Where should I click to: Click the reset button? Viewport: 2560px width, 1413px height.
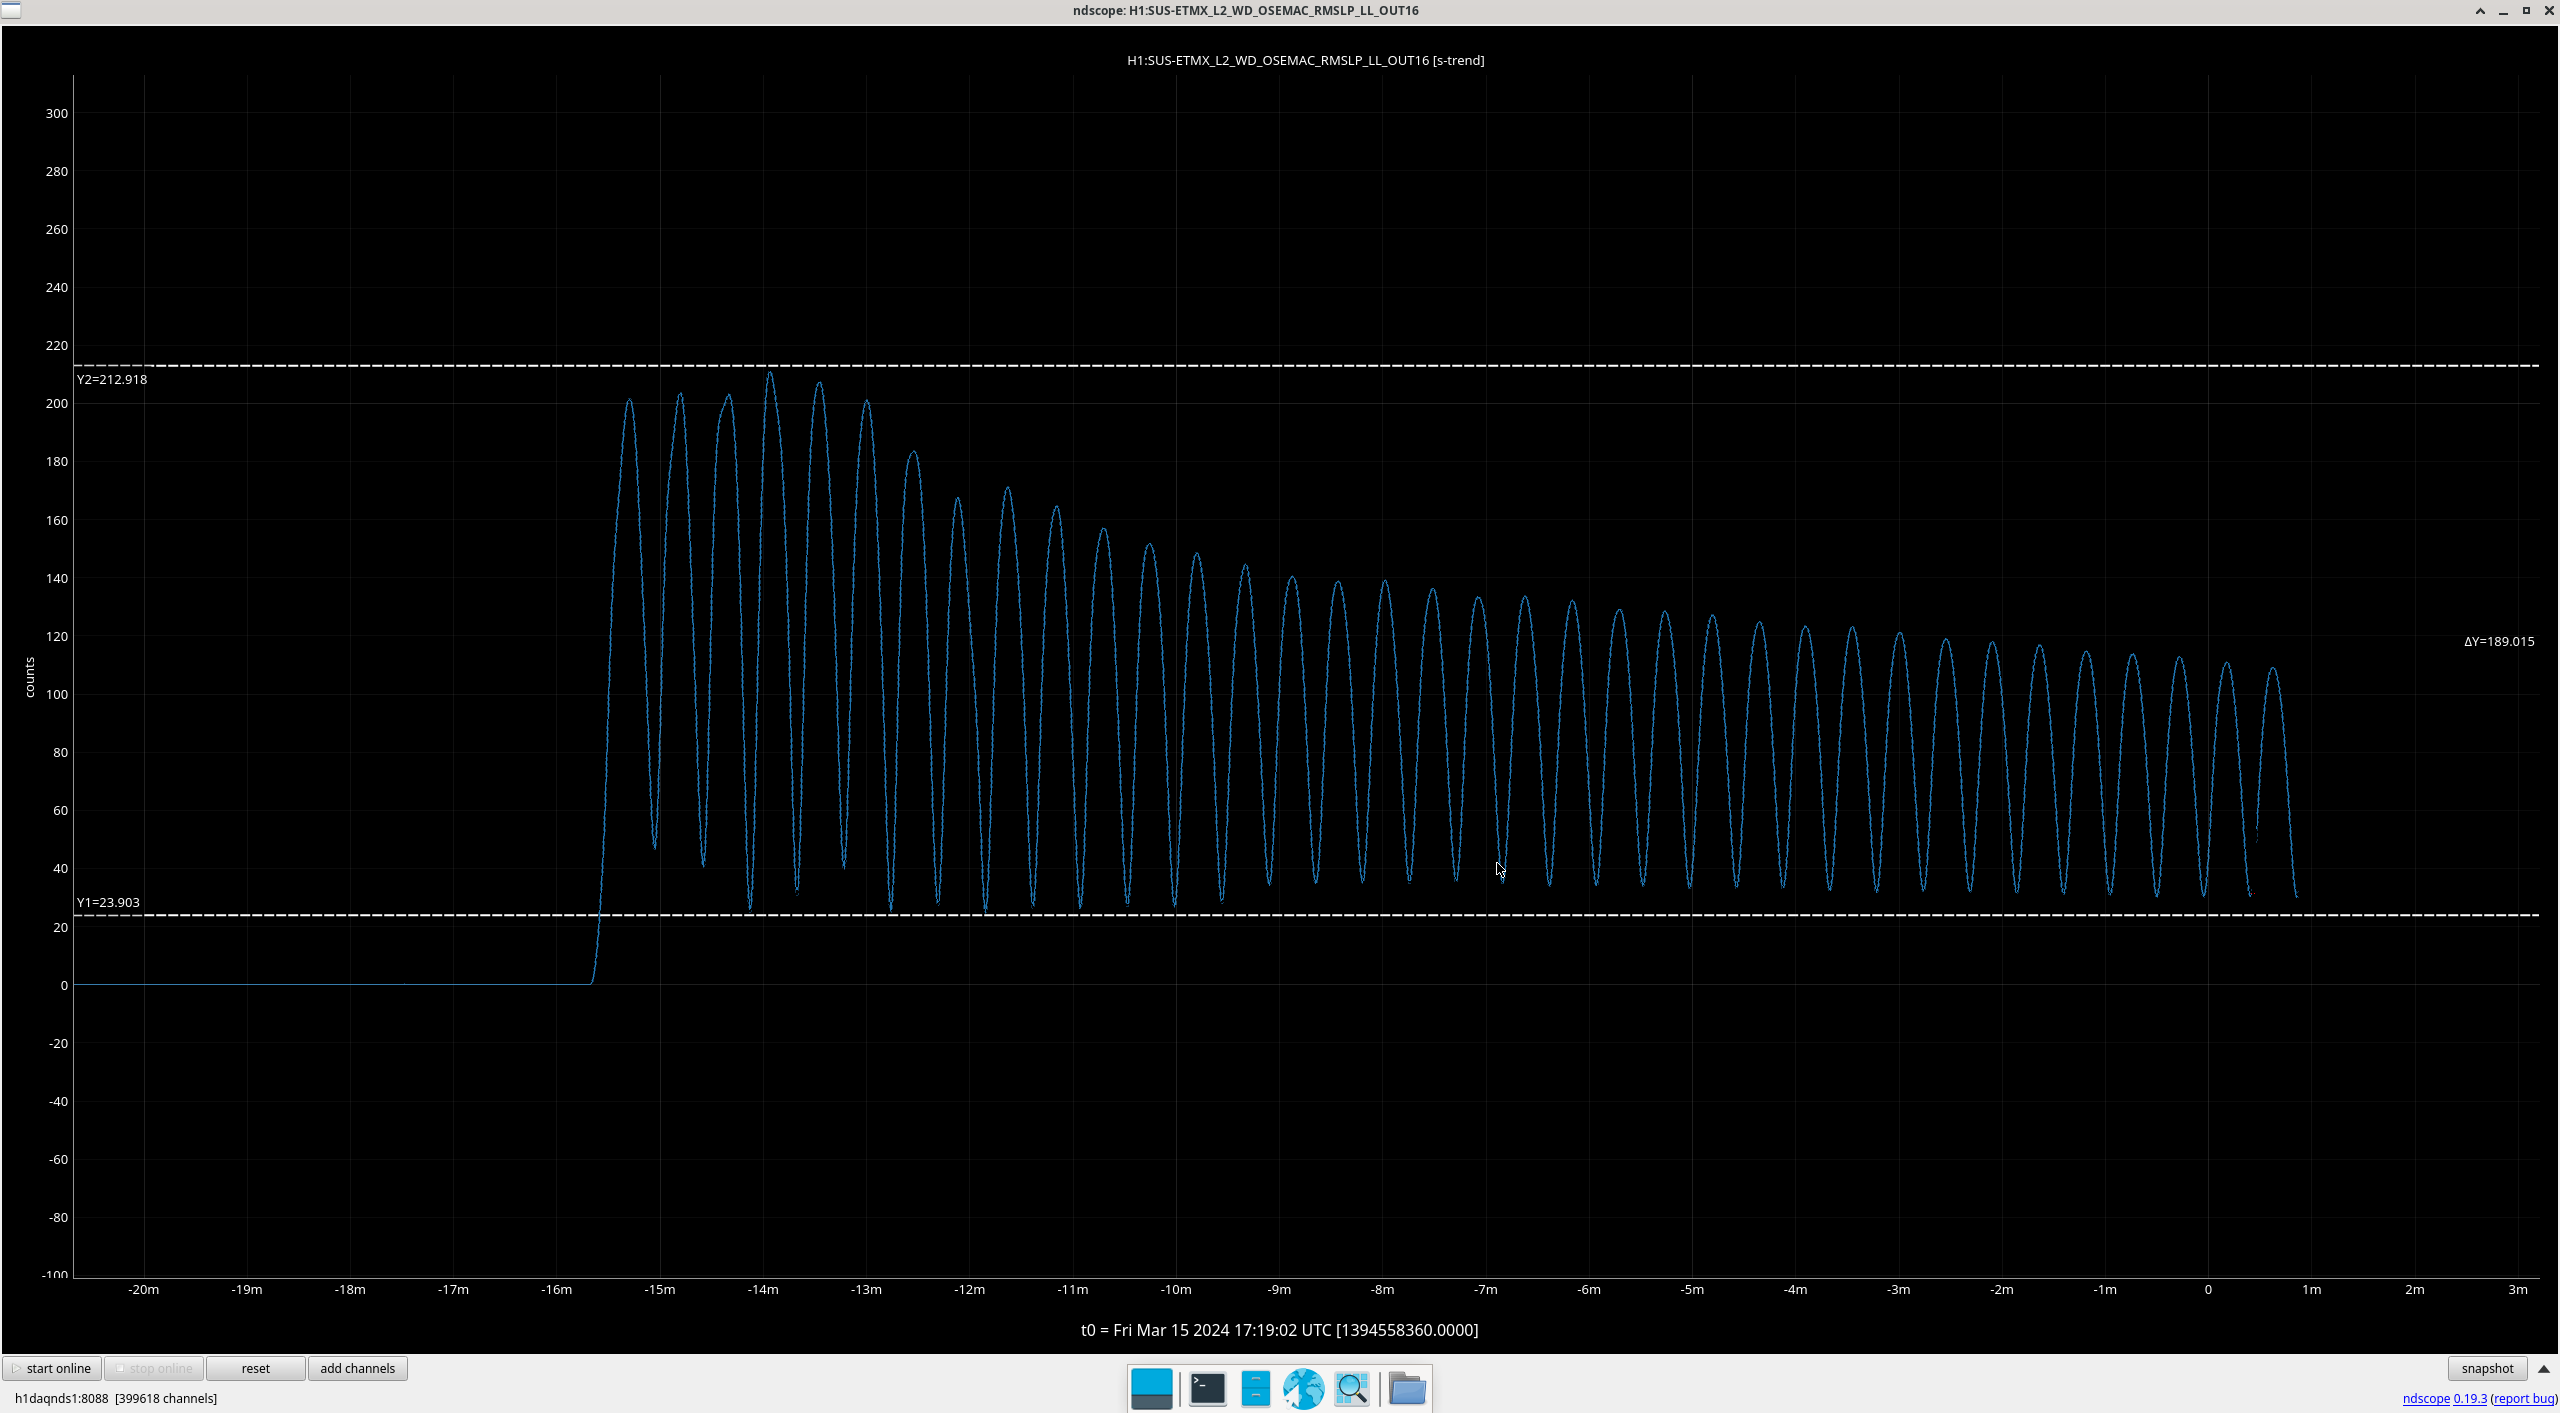click(x=255, y=1368)
